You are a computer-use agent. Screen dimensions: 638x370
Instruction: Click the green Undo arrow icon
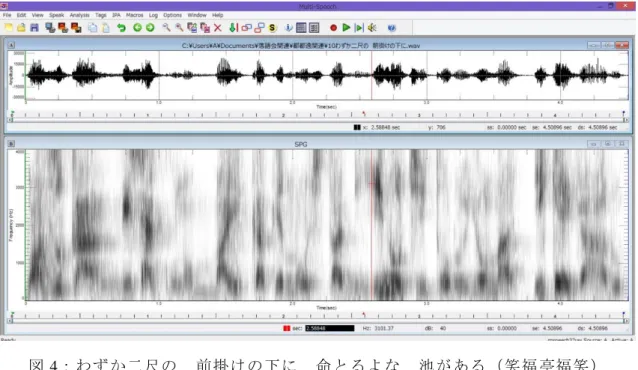121,28
